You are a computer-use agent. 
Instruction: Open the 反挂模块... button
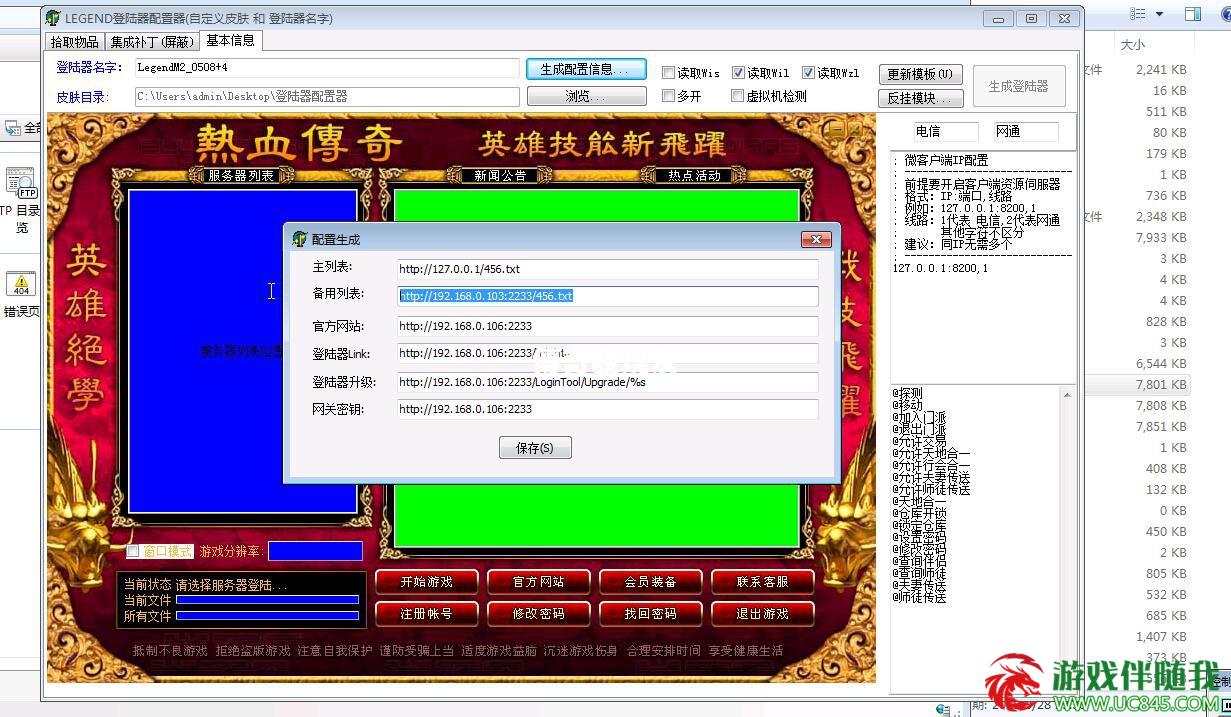[x=920, y=98]
